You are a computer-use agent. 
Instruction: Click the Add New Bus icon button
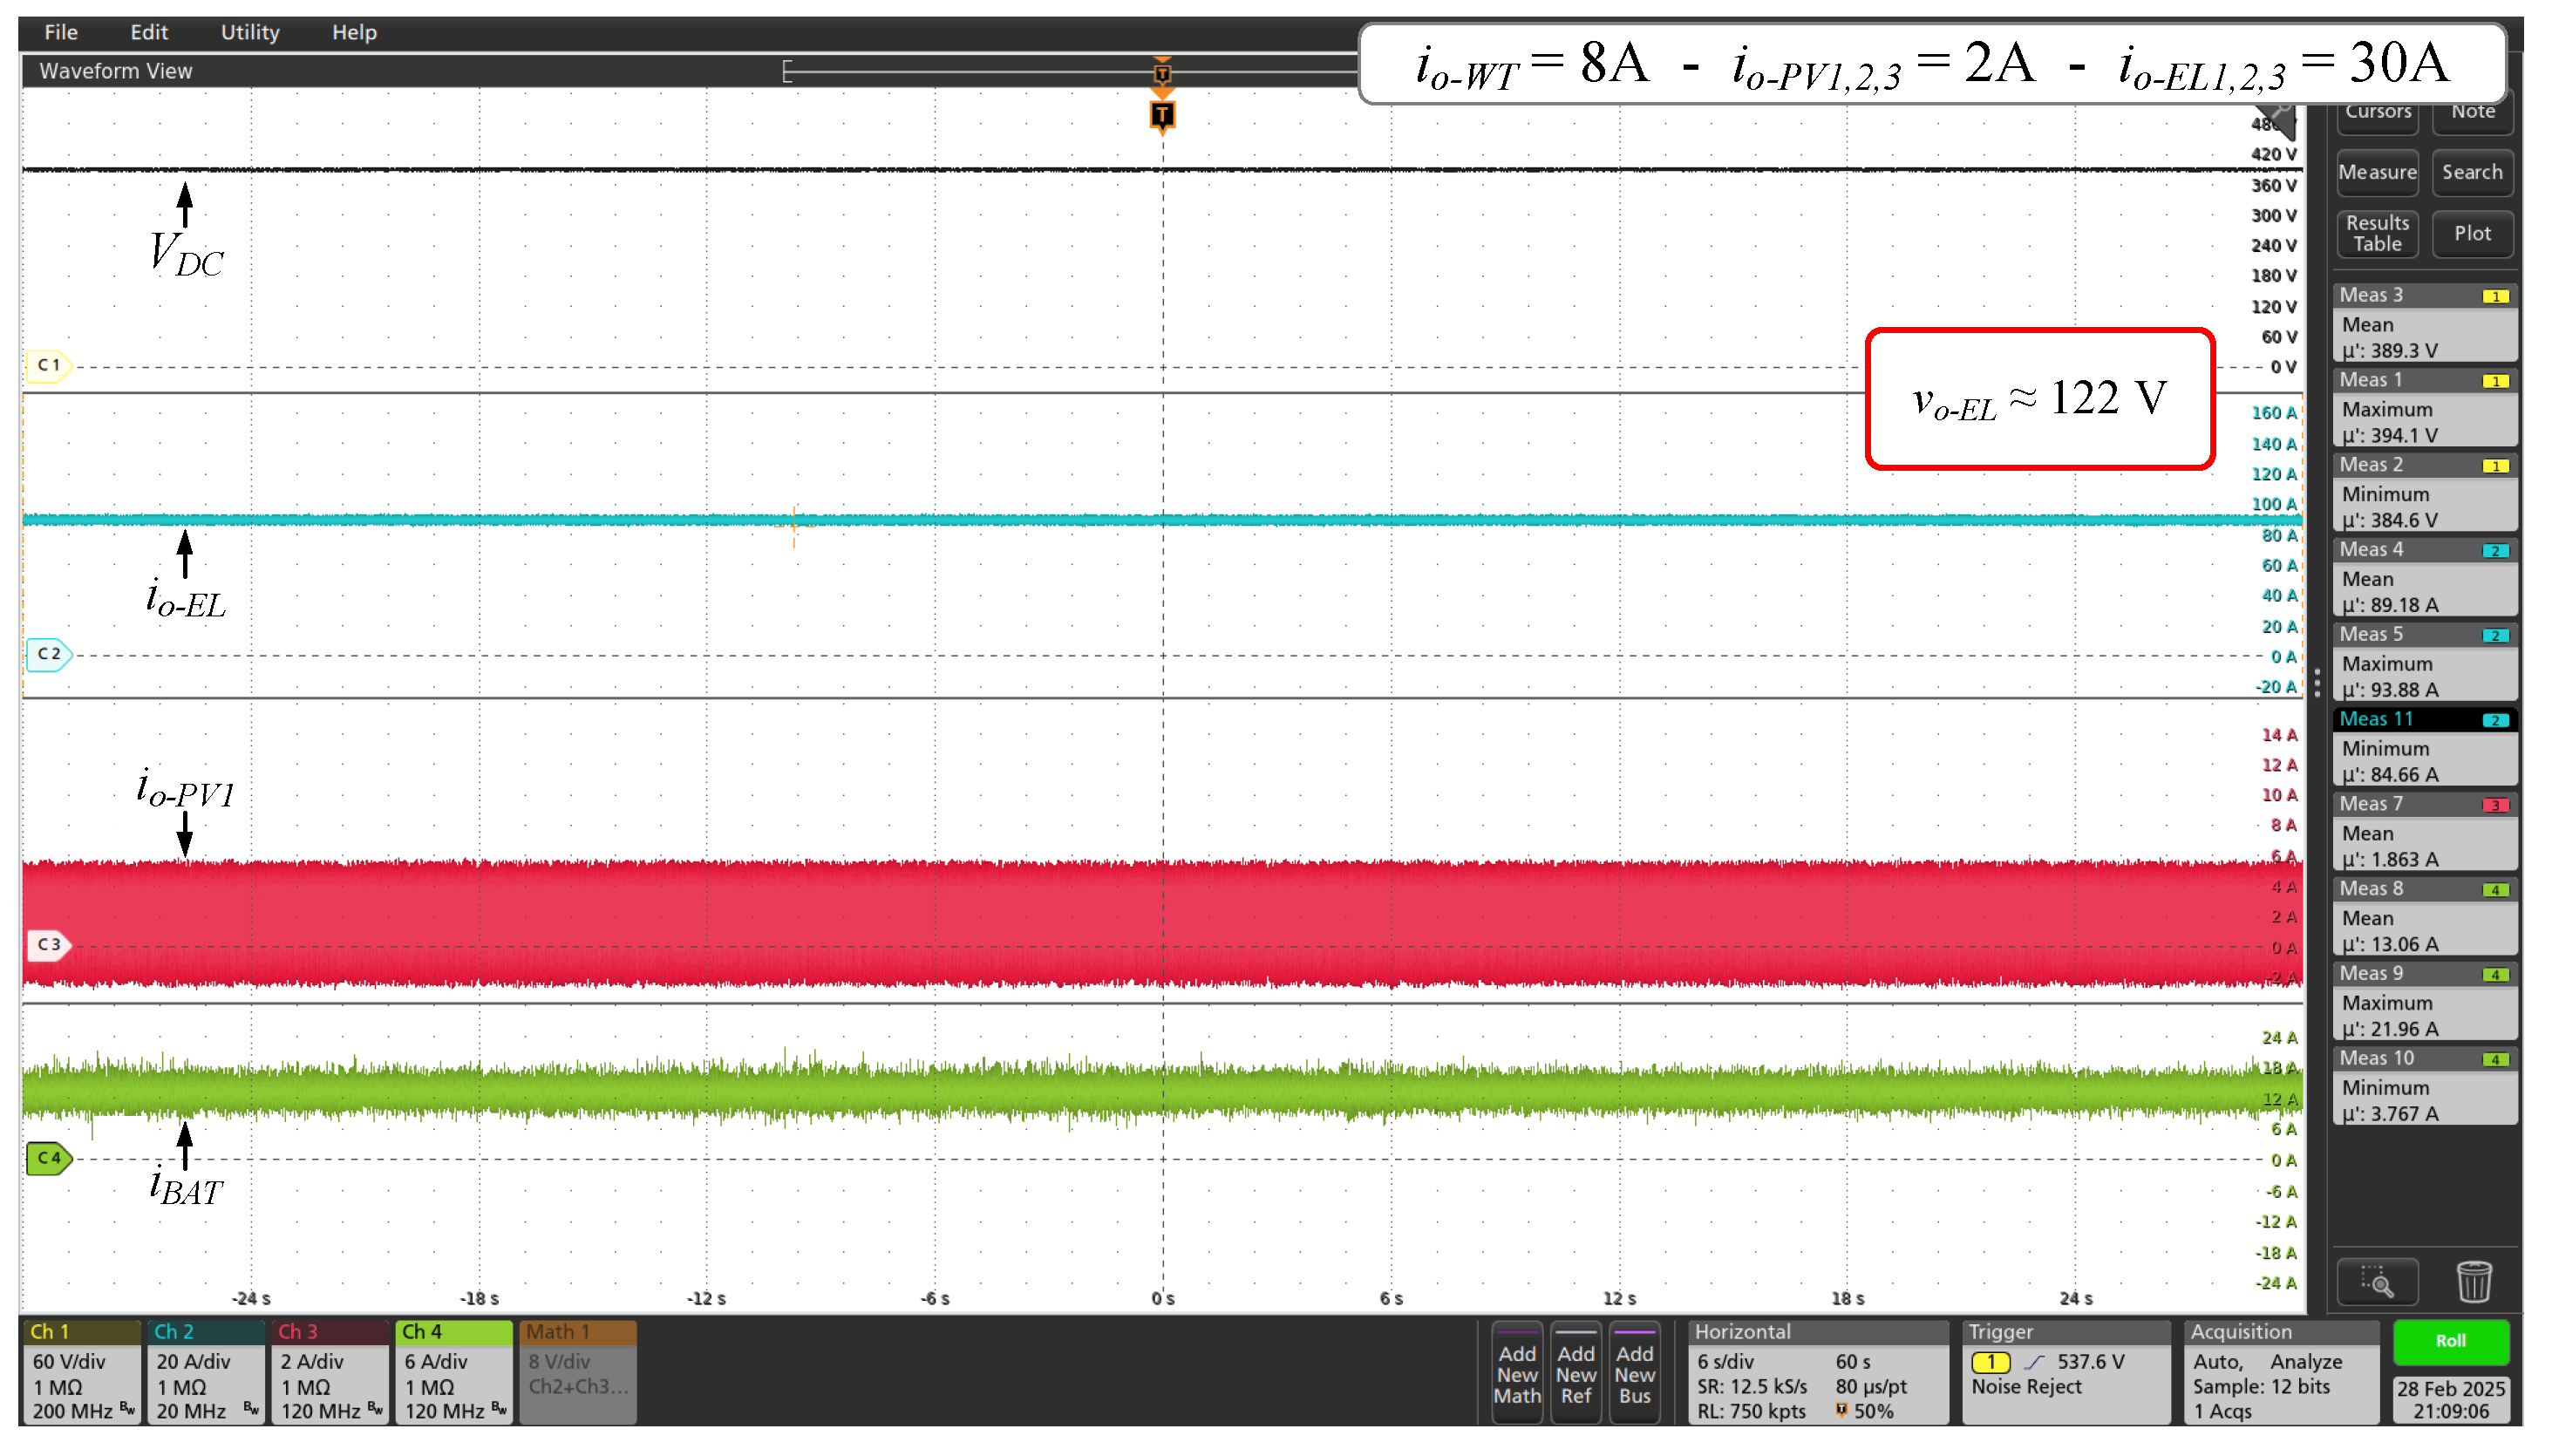[1634, 1373]
